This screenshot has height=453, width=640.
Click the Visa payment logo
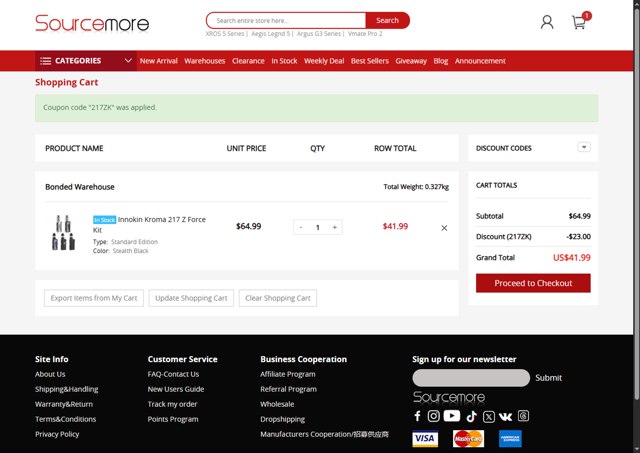click(425, 439)
